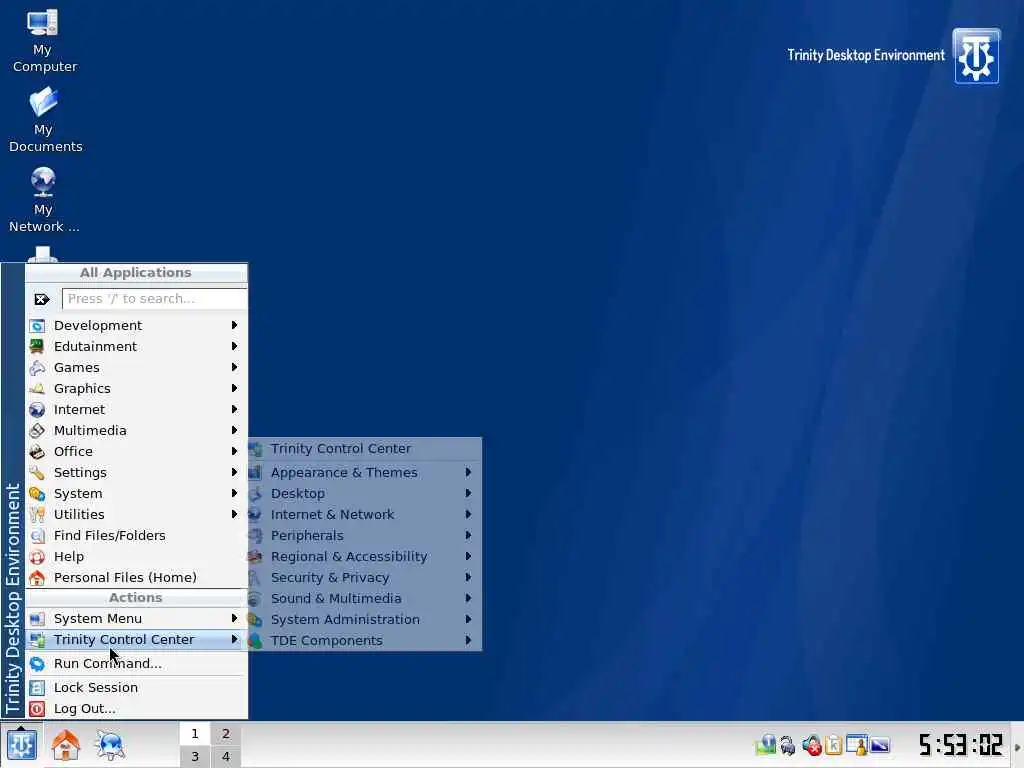This screenshot has width=1024, height=768.
Task: Click the digital clock on the panel
Action: click(x=960, y=744)
